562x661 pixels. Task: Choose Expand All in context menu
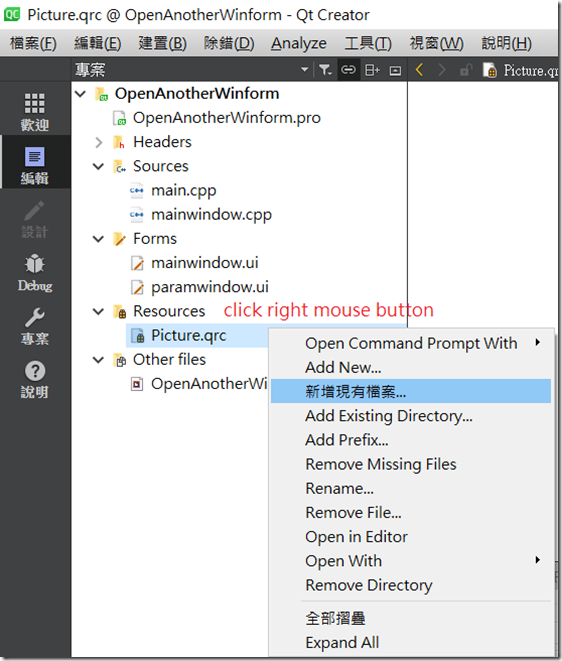[x=411, y=642]
